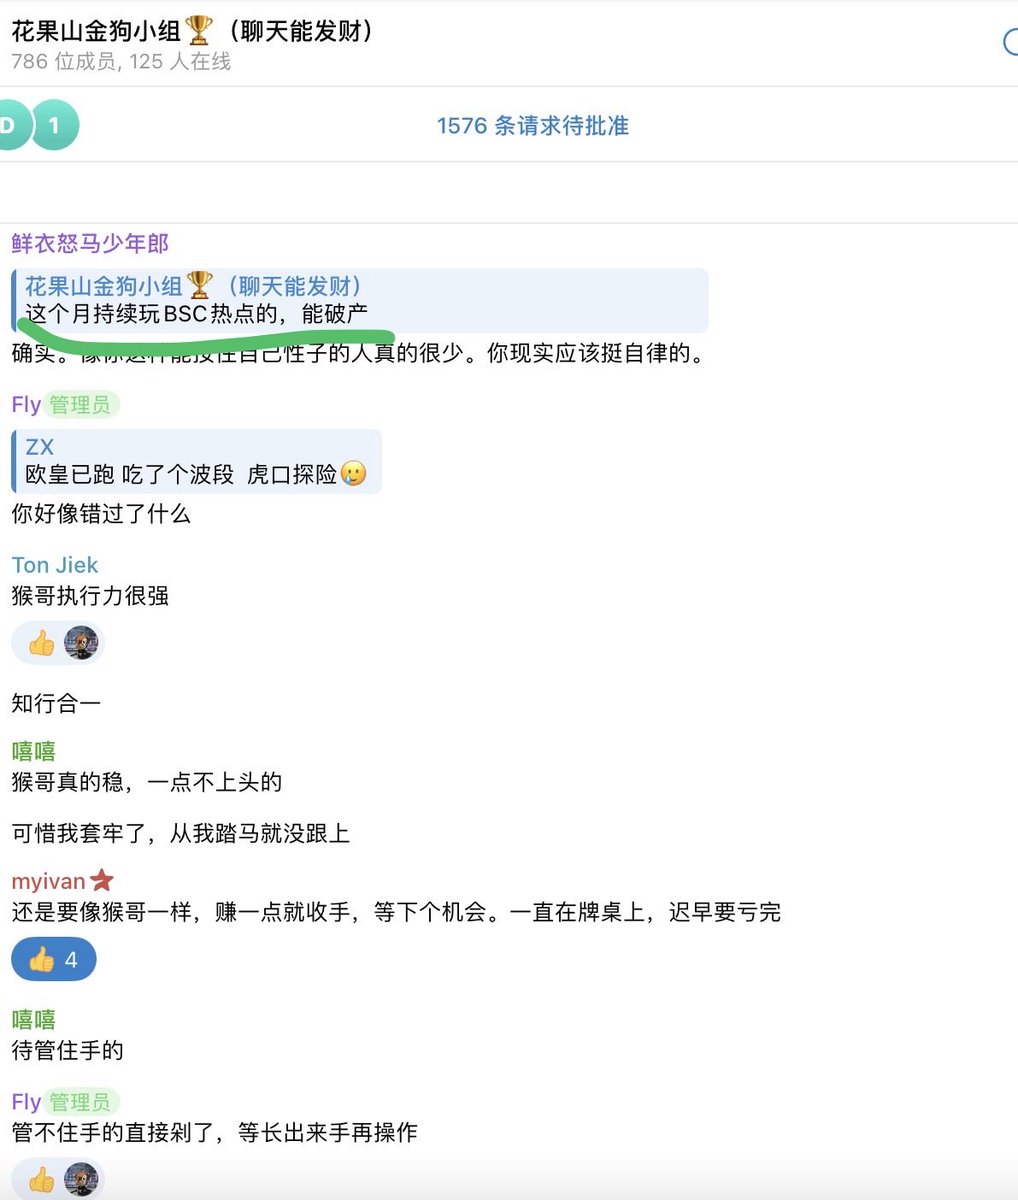
Task: Click the "1" avatar in pending requests
Action: [54, 126]
